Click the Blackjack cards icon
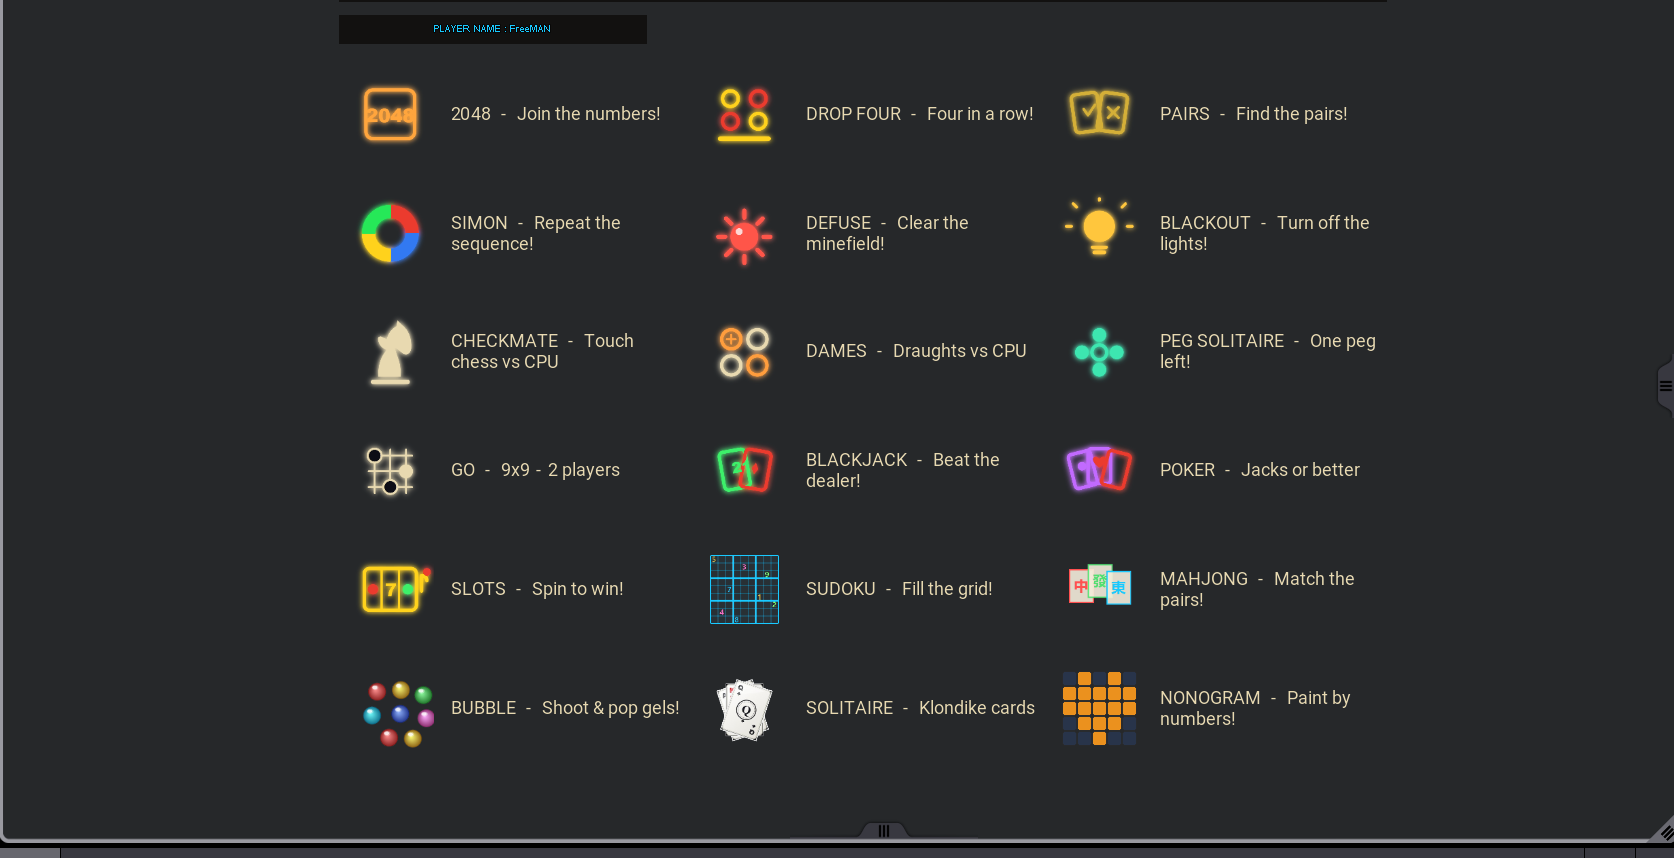Image resolution: width=1674 pixels, height=858 pixels. coord(745,470)
